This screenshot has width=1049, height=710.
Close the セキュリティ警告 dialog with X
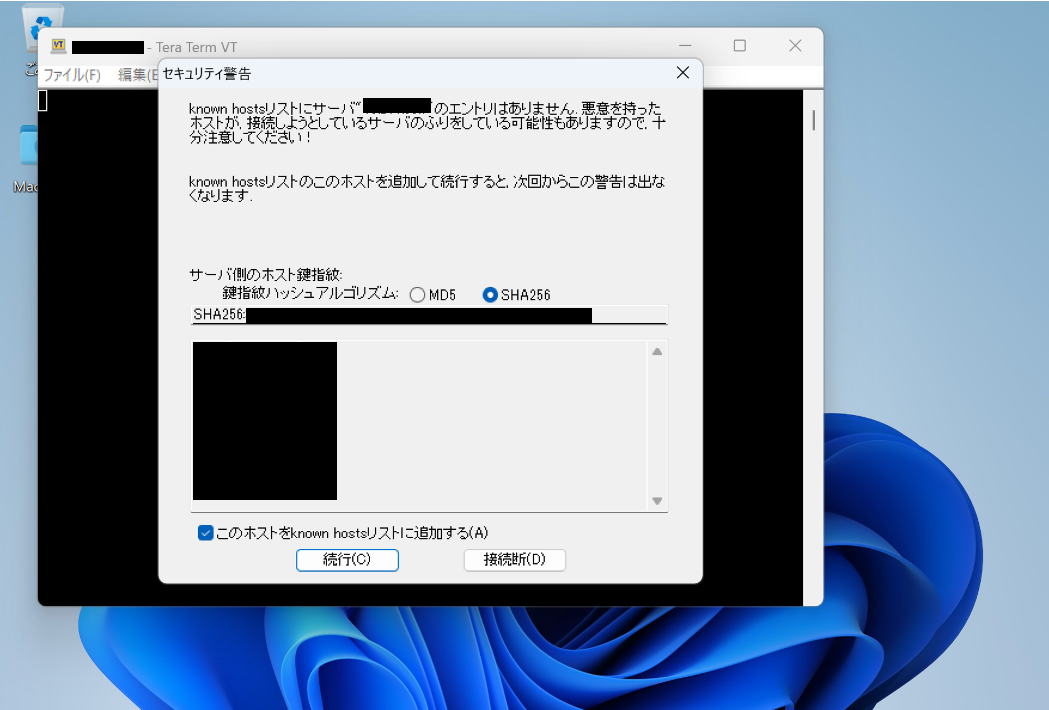pos(682,73)
